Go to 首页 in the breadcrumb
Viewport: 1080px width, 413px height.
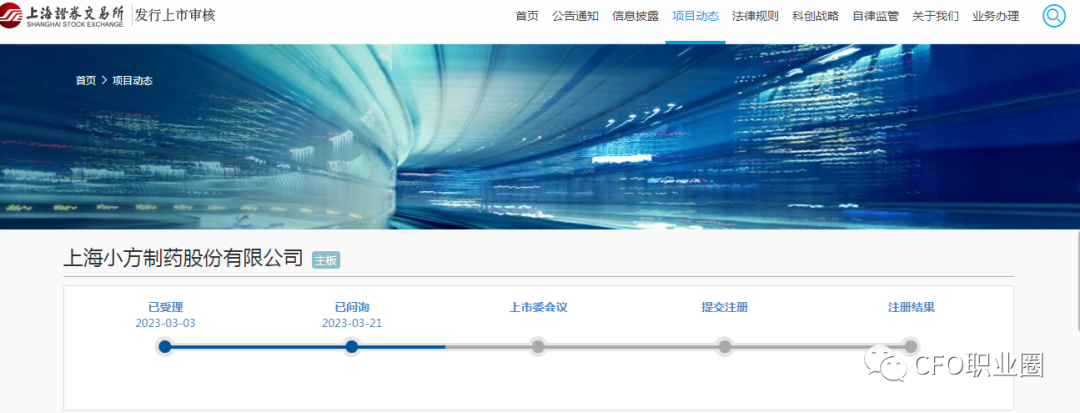pyautogui.click(x=85, y=81)
